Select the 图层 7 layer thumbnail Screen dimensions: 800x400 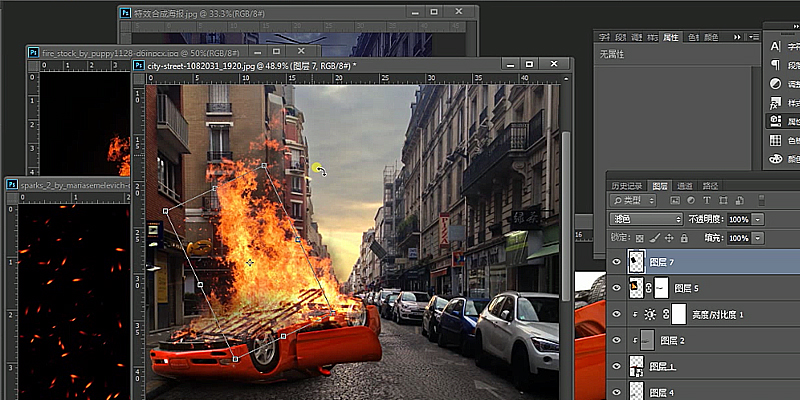point(636,261)
